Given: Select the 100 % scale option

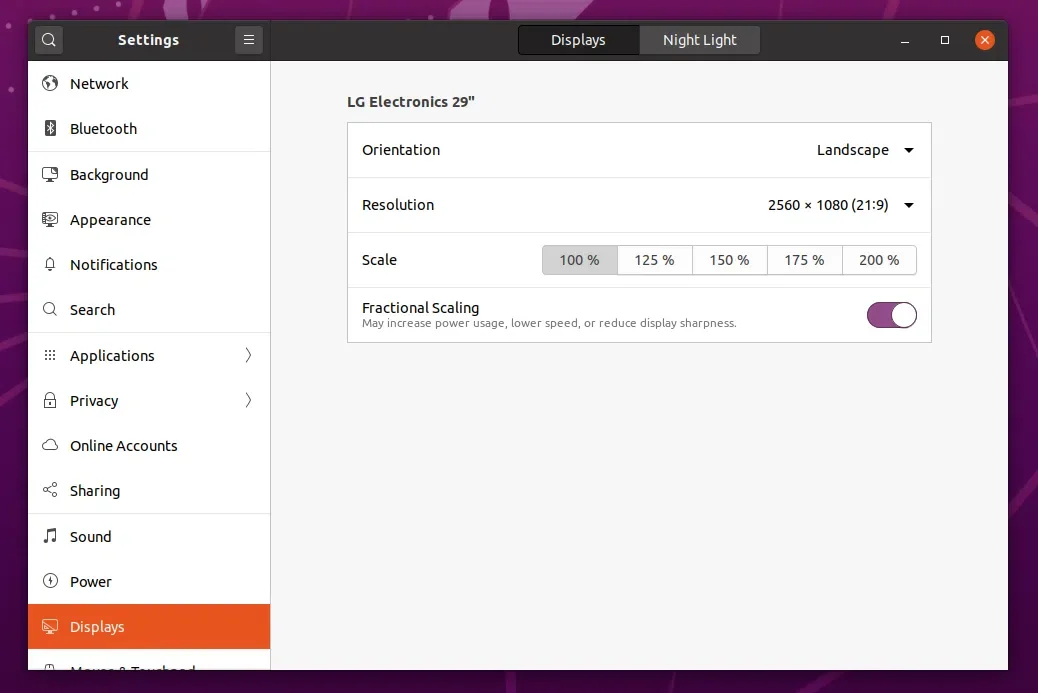Looking at the screenshot, I should coord(579,260).
